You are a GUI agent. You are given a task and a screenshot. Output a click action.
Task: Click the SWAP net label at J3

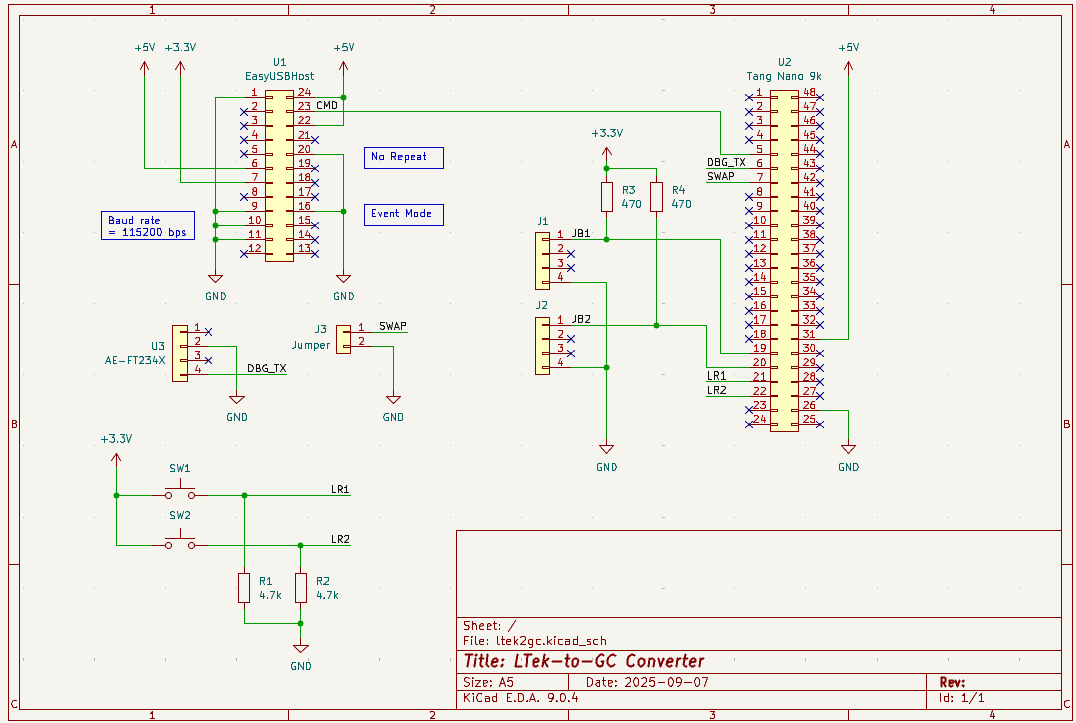(x=393, y=326)
